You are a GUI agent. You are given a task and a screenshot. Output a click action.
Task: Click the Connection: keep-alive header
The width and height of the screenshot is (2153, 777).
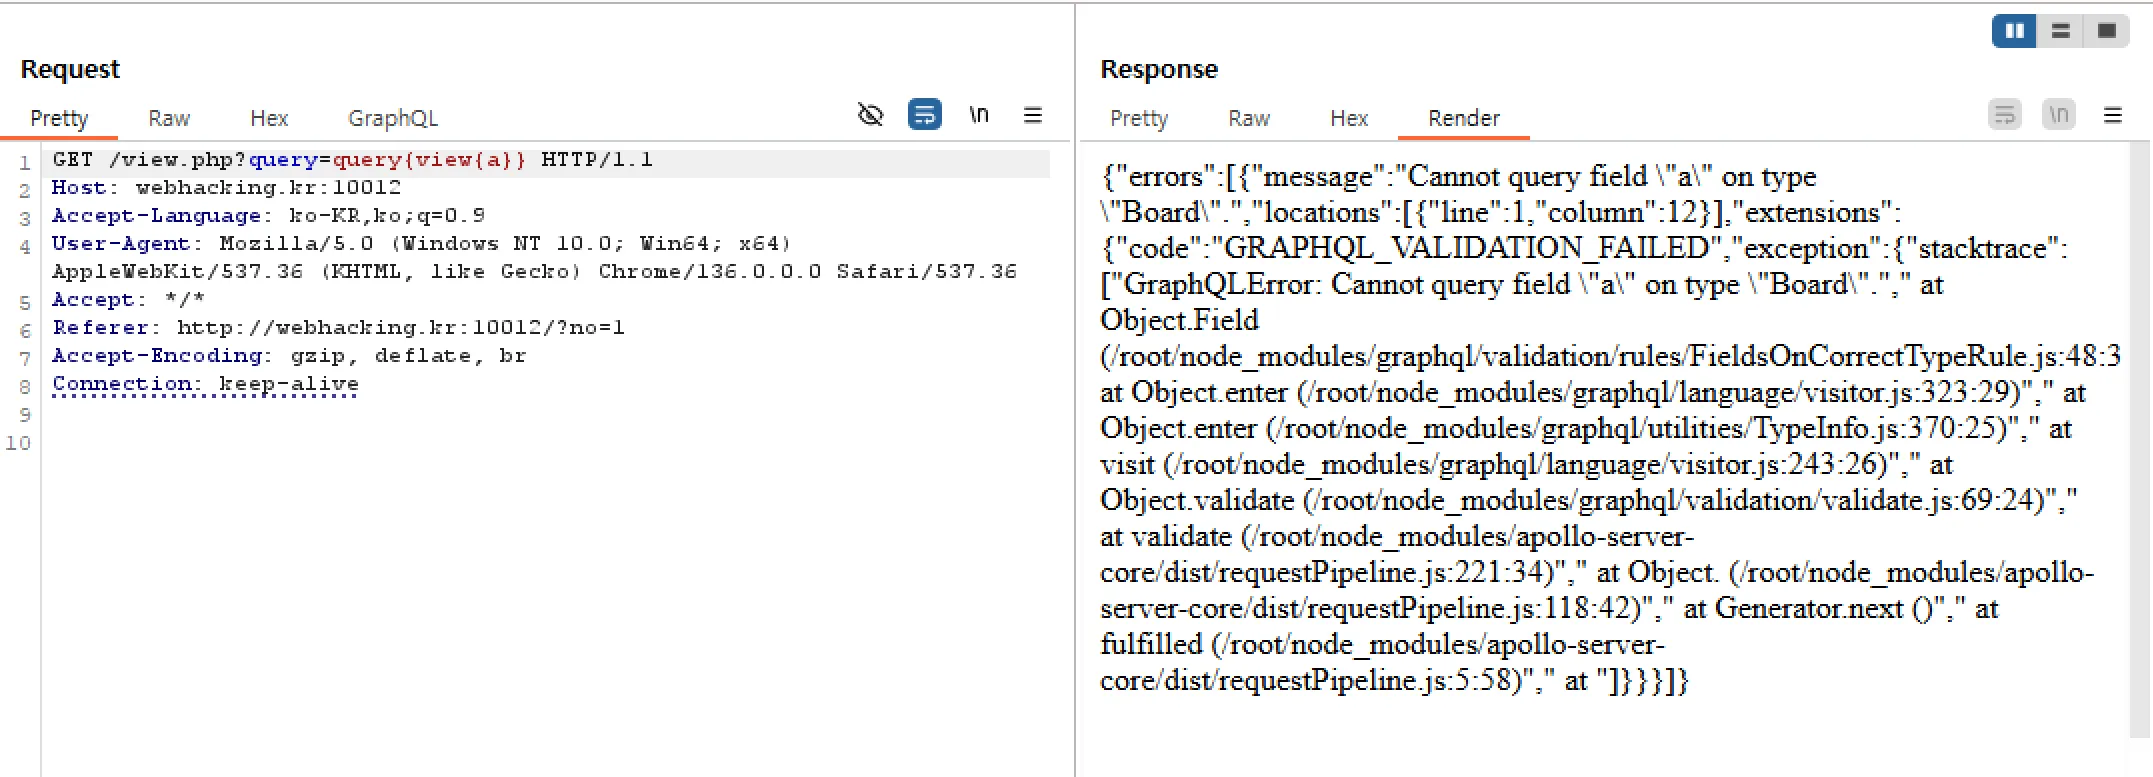click(x=205, y=384)
